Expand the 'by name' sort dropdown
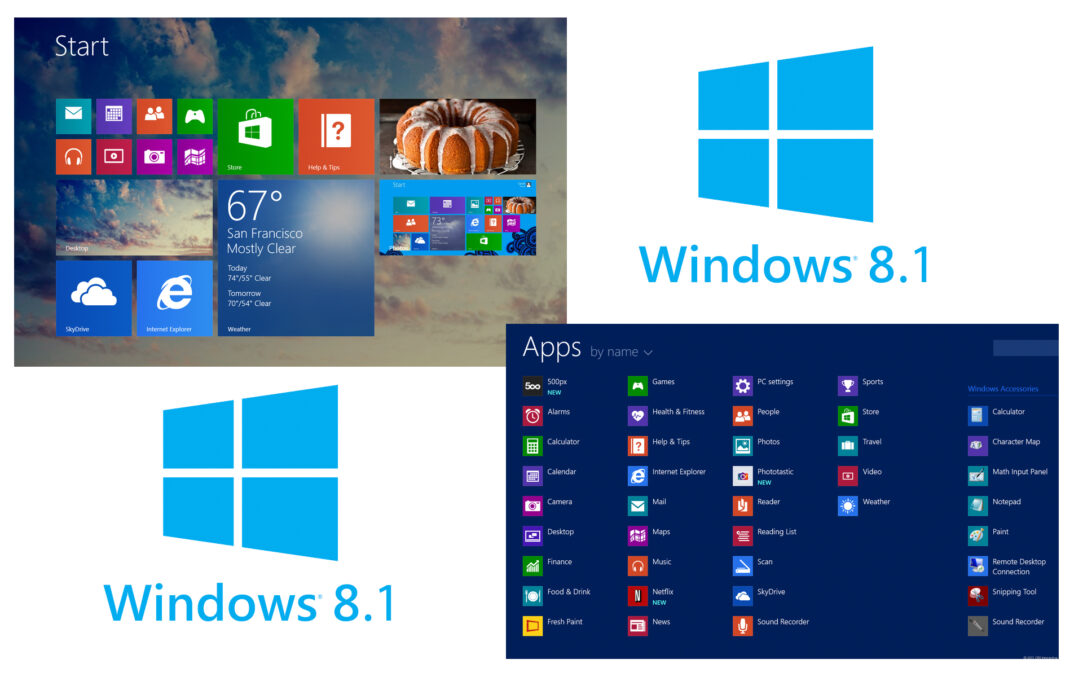Viewport: 1083px width, 677px height. [x=621, y=352]
